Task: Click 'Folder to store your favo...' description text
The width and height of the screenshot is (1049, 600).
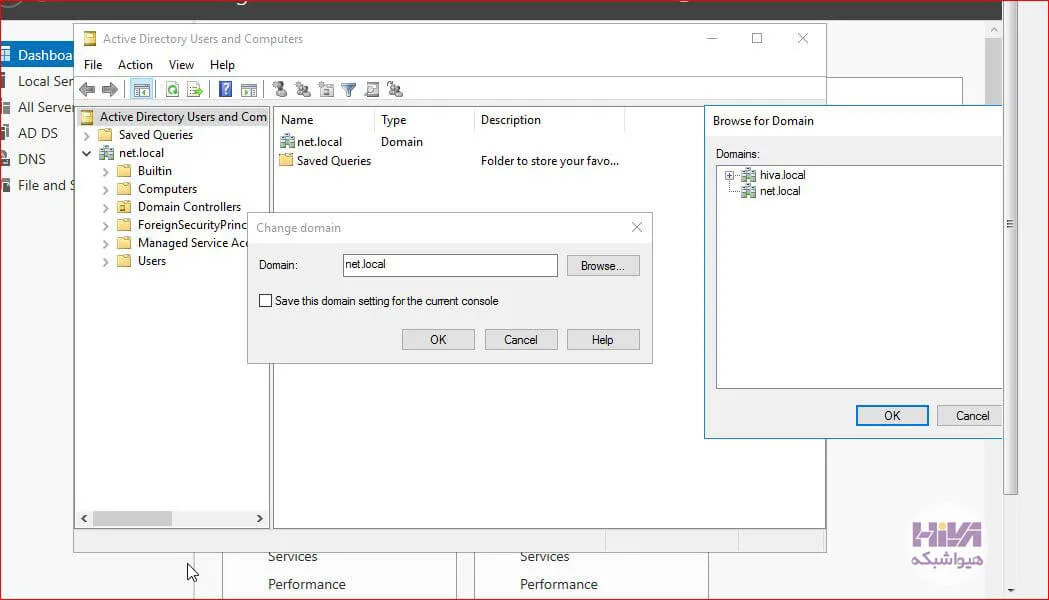Action: point(549,161)
